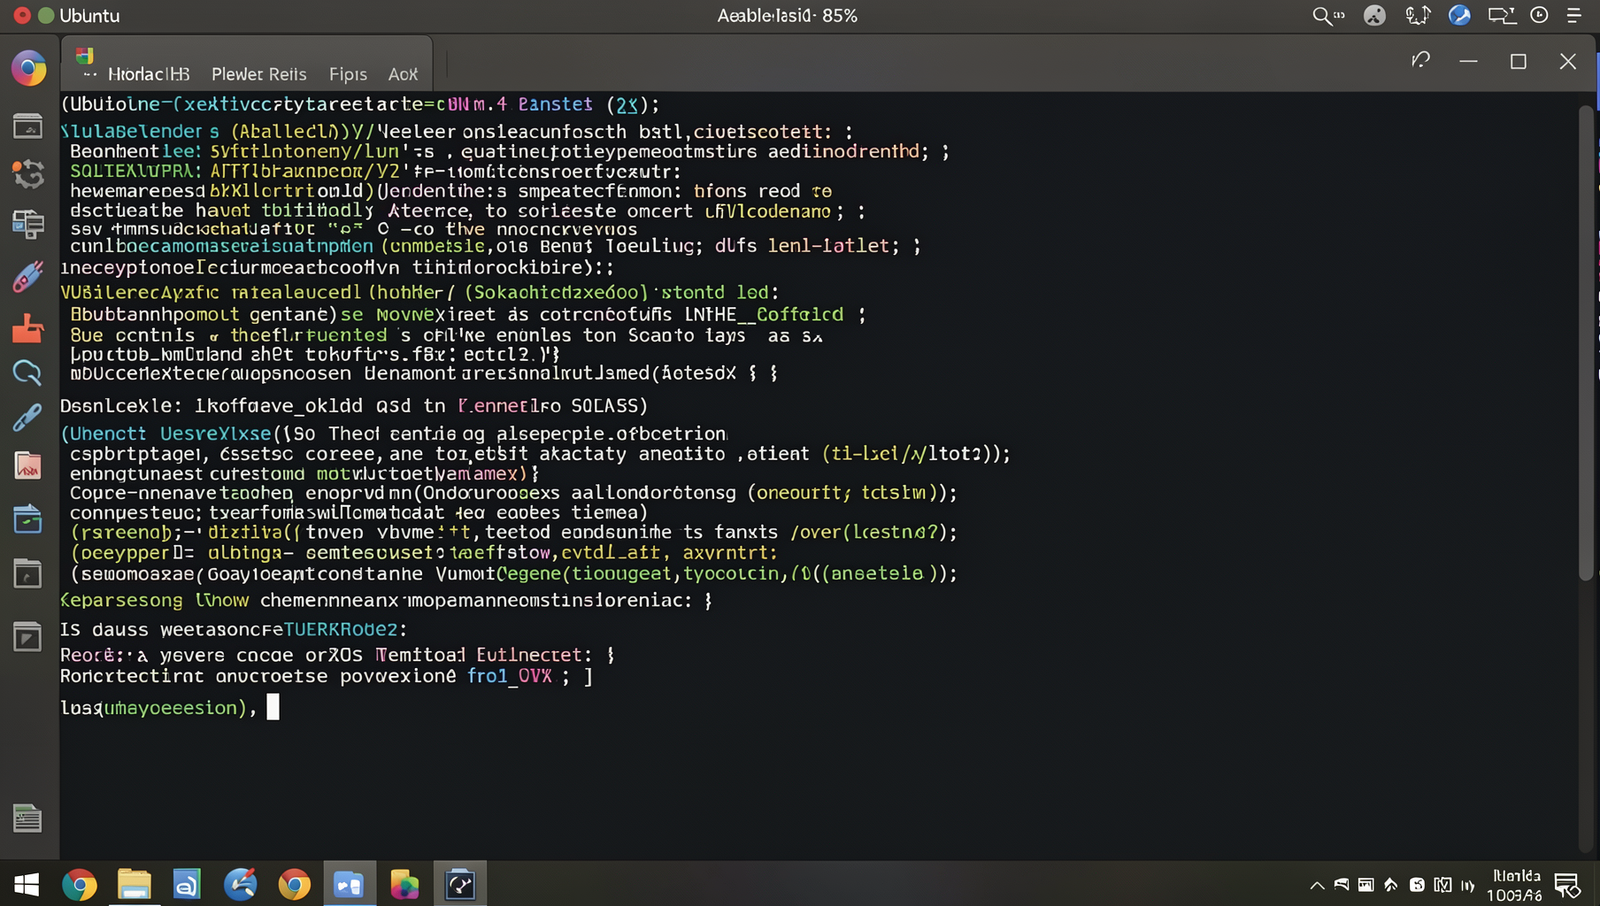Expand the system tray hidden icons chevron
The height and width of the screenshot is (906, 1600).
(1317, 885)
